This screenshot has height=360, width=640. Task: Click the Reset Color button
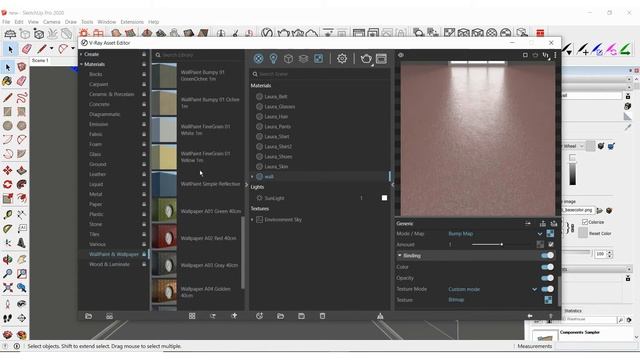click(600, 233)
